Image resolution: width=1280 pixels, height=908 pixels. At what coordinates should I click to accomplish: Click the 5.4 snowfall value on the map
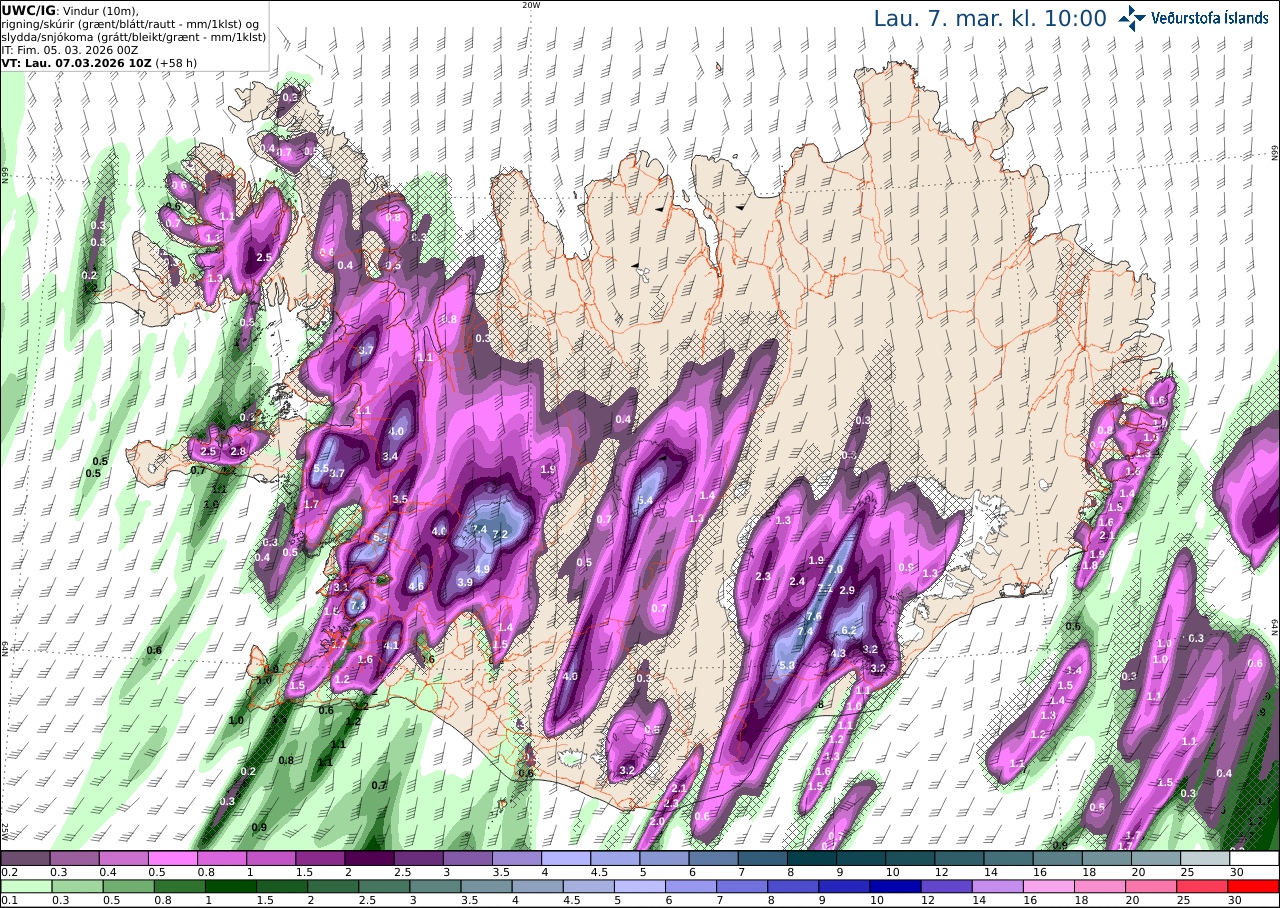coord(645,500)
